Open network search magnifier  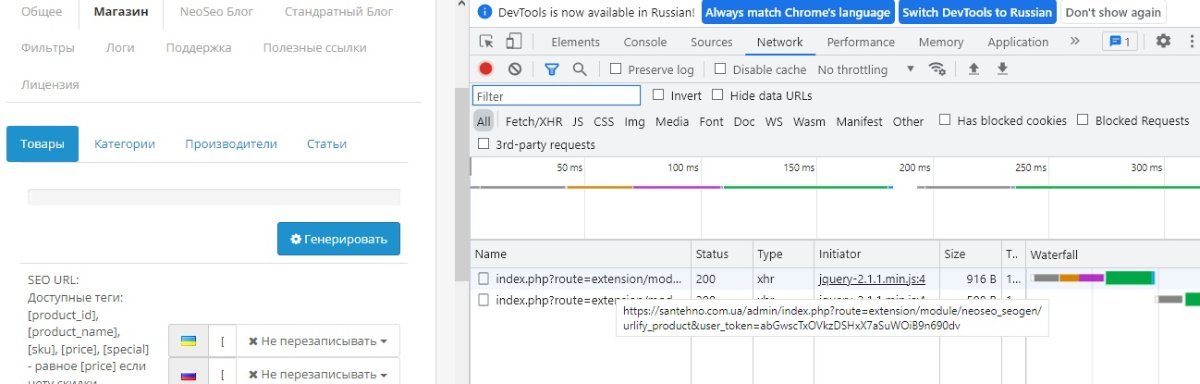579,69
